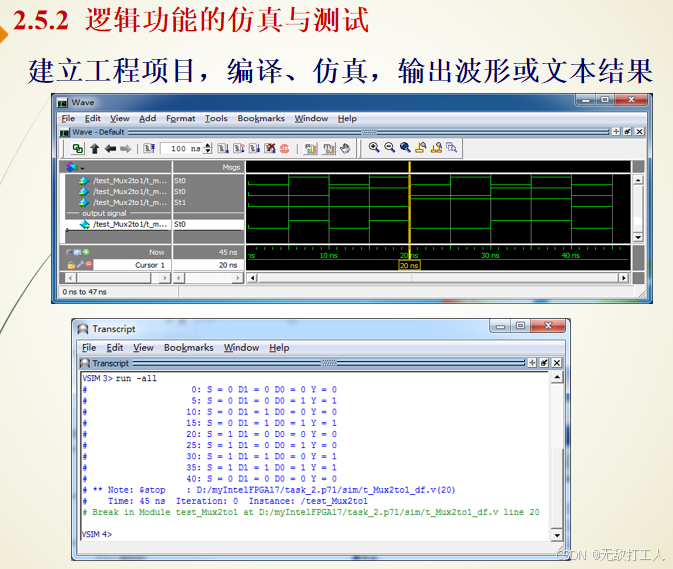This screenshot has width=673, height=569.
Task: Click the 'output signal' divider label
Action: tap(104, 213)
